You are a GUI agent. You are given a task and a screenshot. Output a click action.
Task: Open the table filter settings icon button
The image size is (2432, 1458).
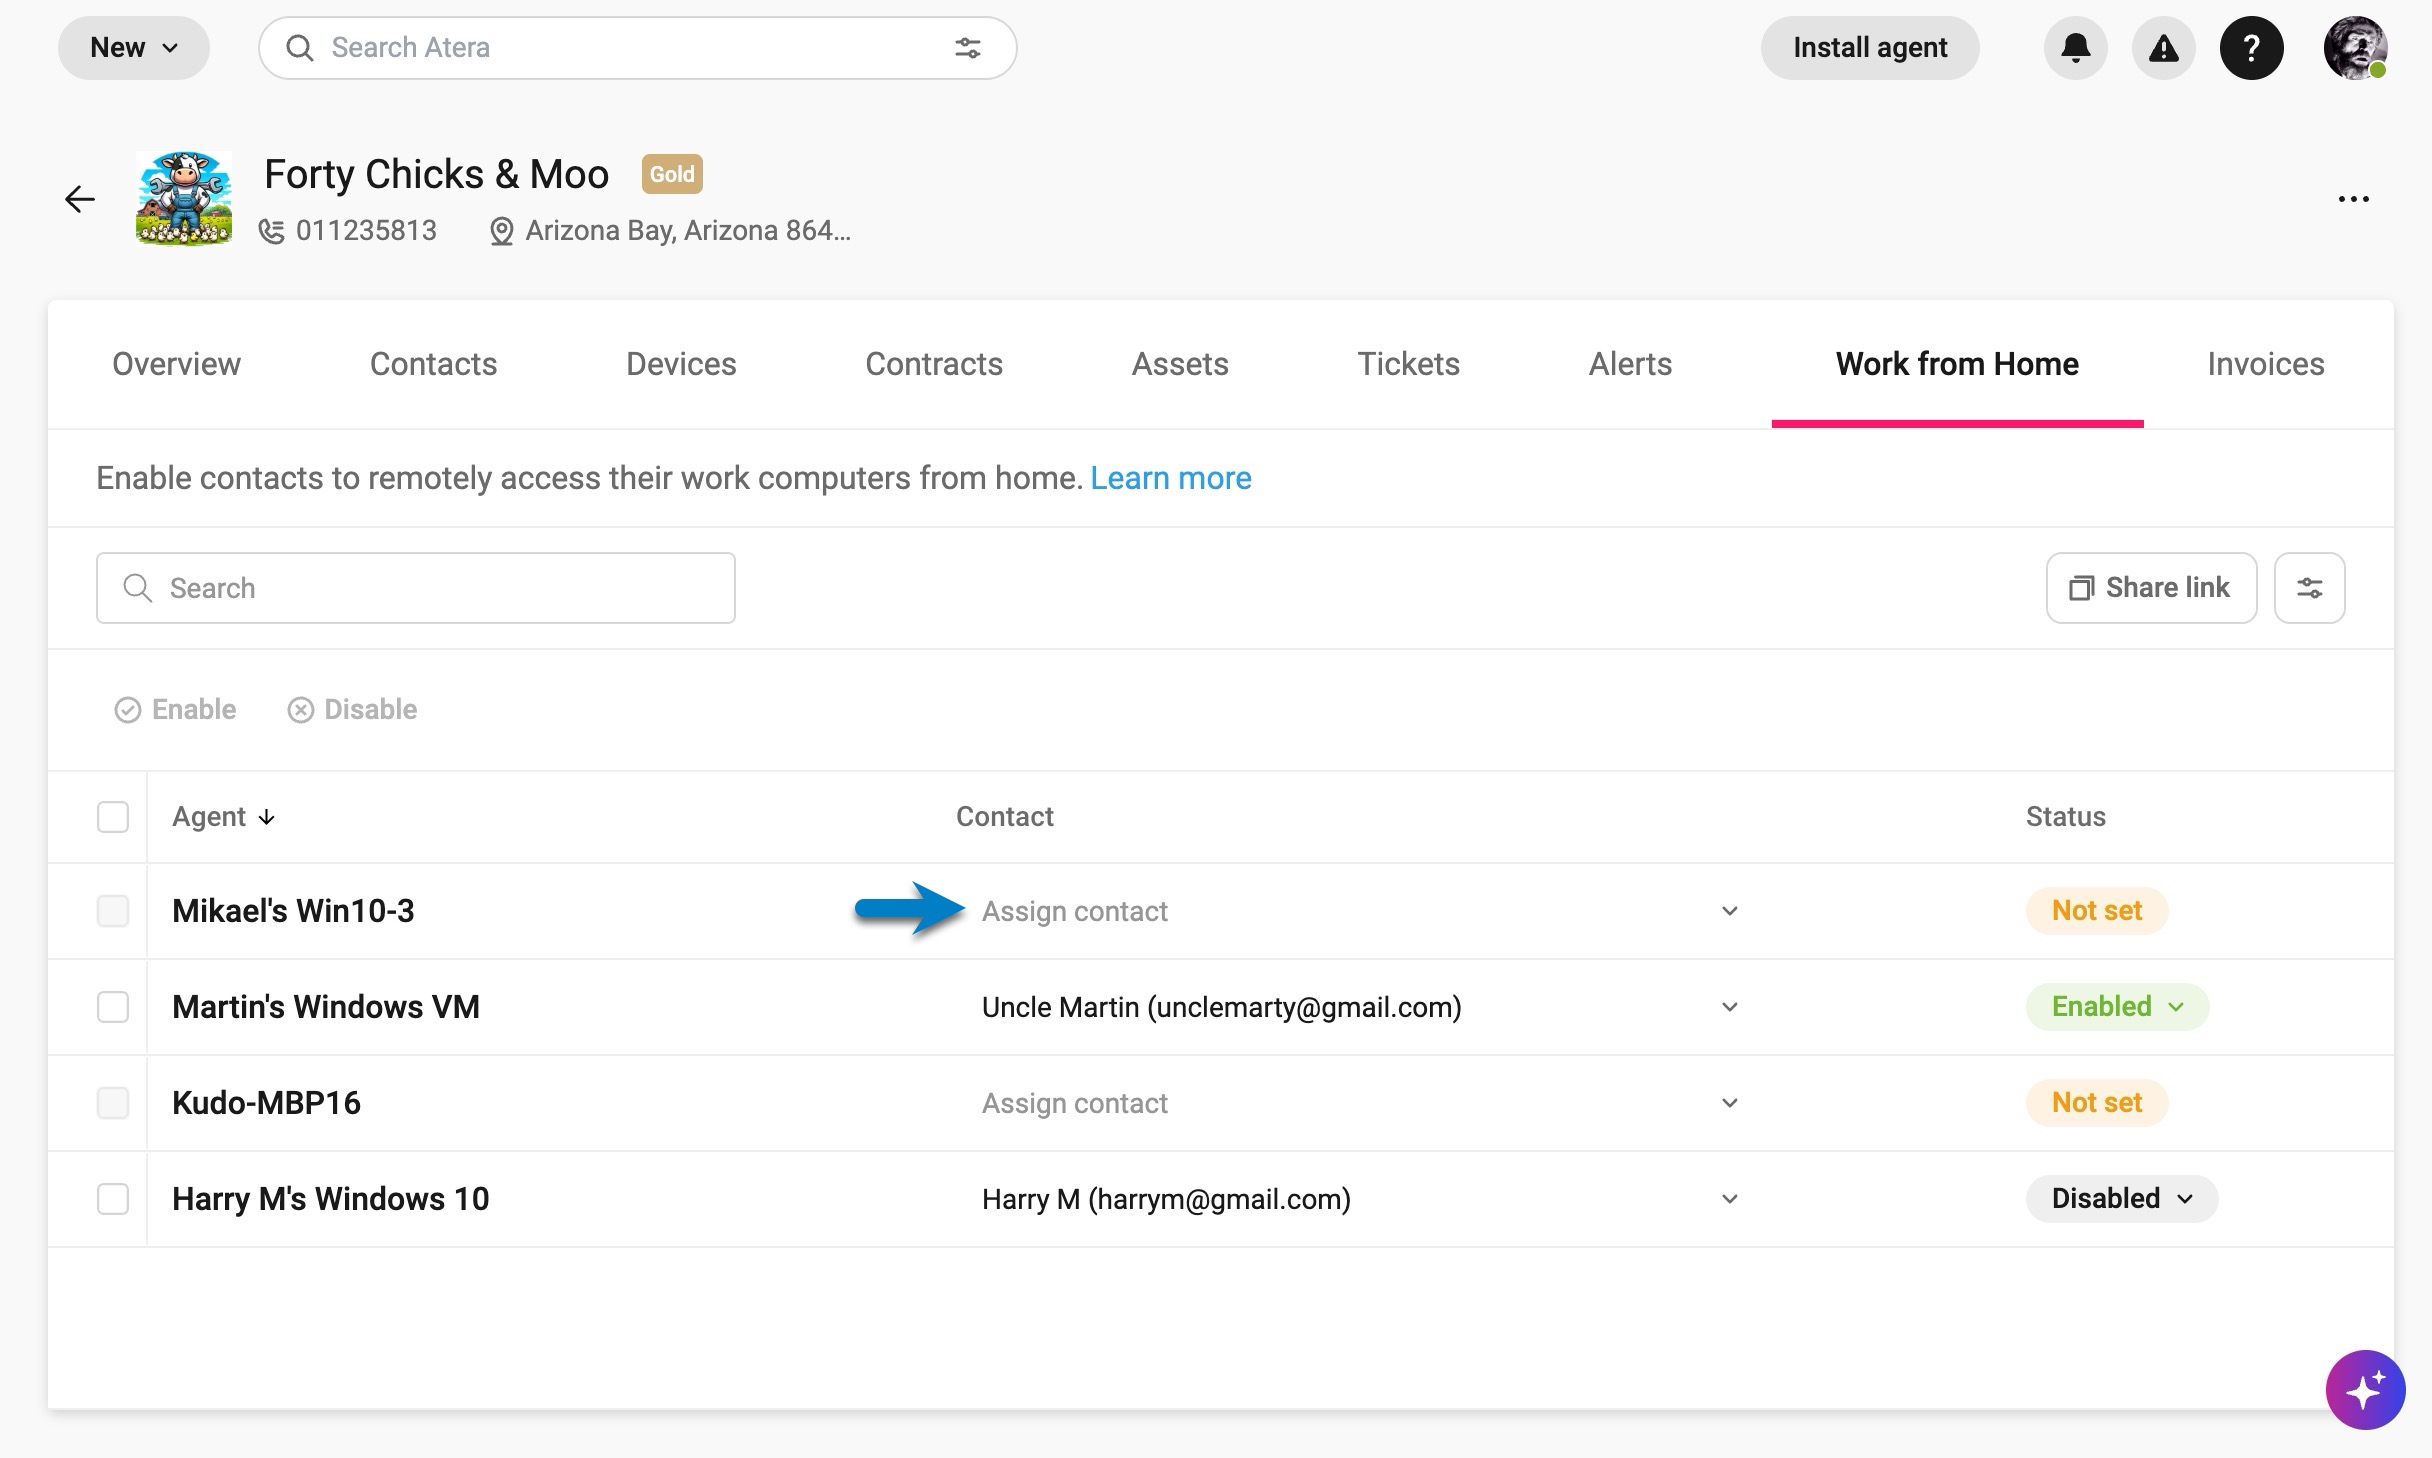tap(2309, 588)
